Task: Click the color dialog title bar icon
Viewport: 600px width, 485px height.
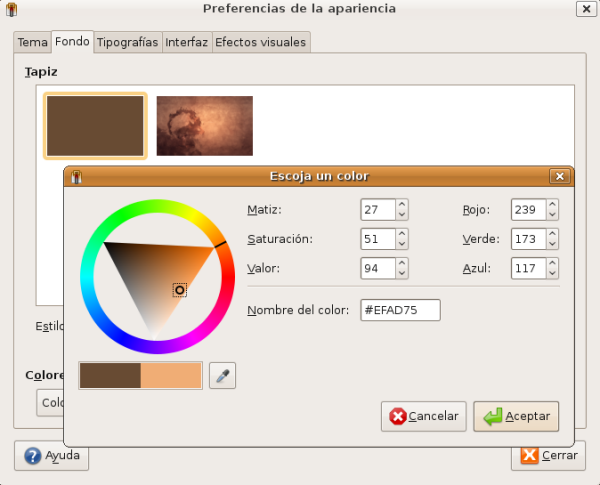Action: 75,176
